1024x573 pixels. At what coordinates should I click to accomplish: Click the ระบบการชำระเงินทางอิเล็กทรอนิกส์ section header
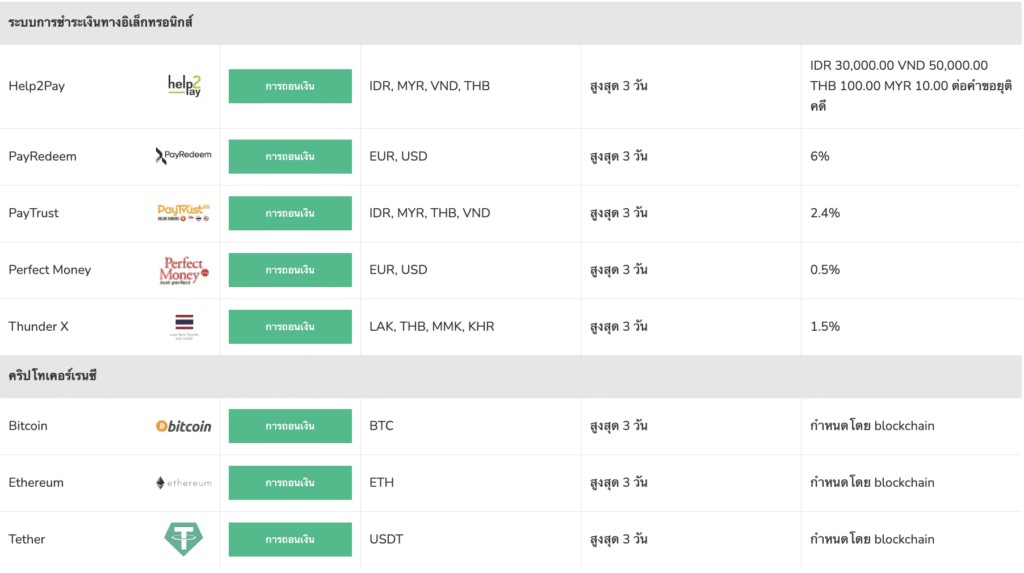click(100, 22)
